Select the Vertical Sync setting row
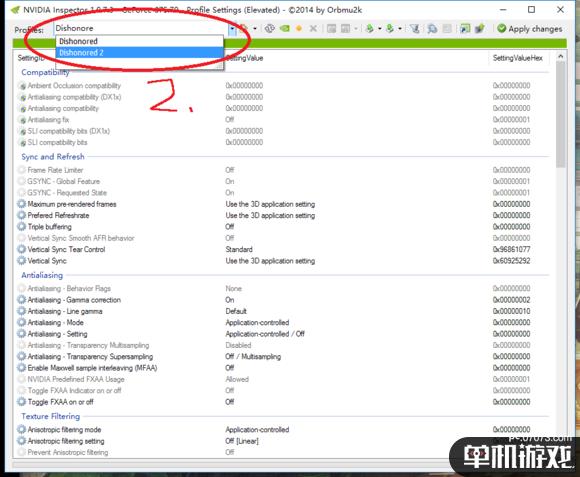This screenshot has width=580, height=477. tap(283, 261)
